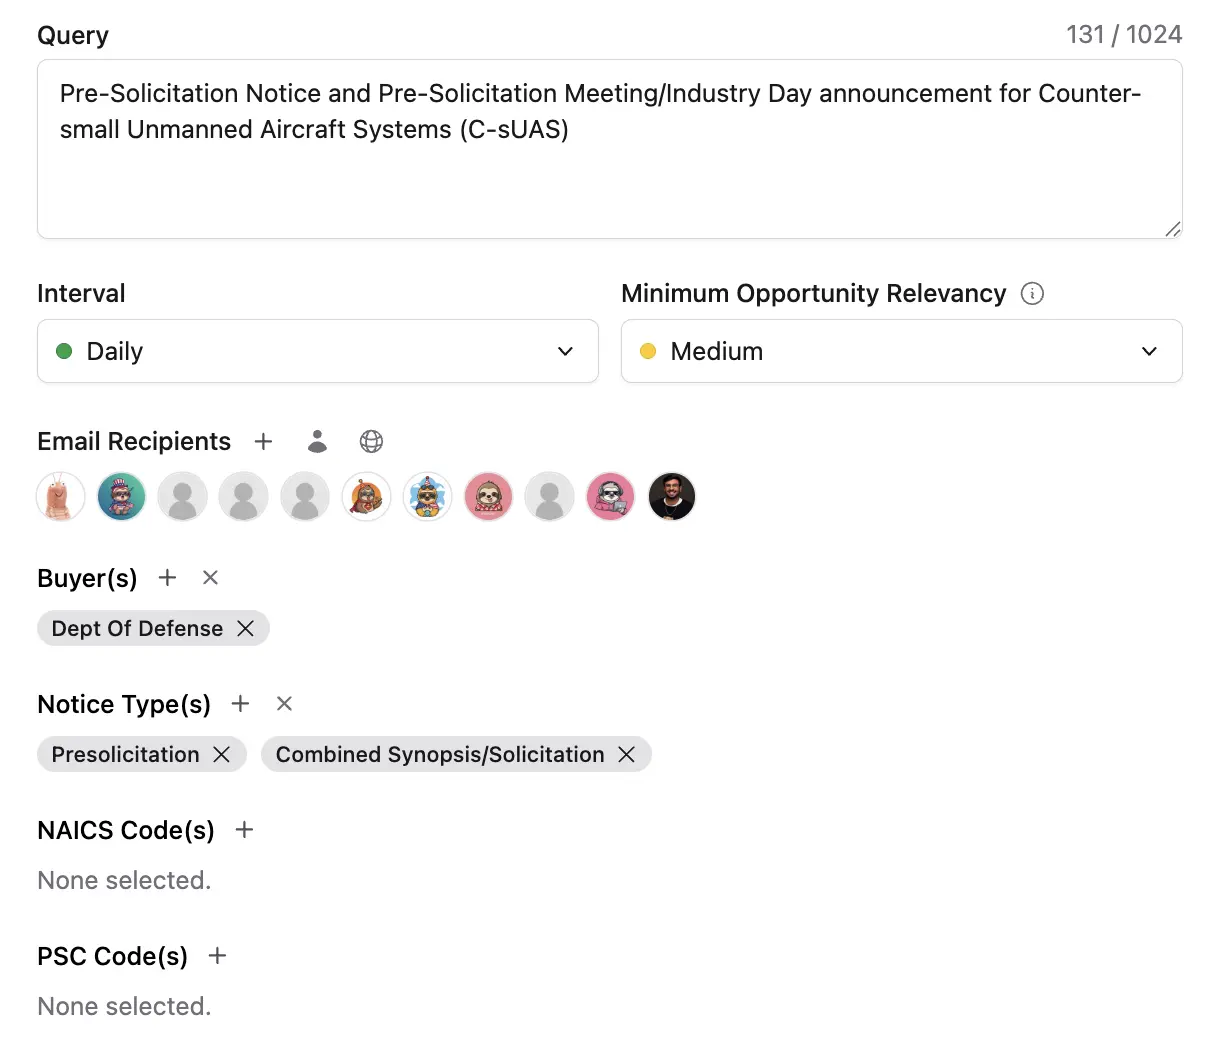Open the info tooltip for Minimum Opportunity Relevancy
1218x1042 pixels.
point(1033,293)
